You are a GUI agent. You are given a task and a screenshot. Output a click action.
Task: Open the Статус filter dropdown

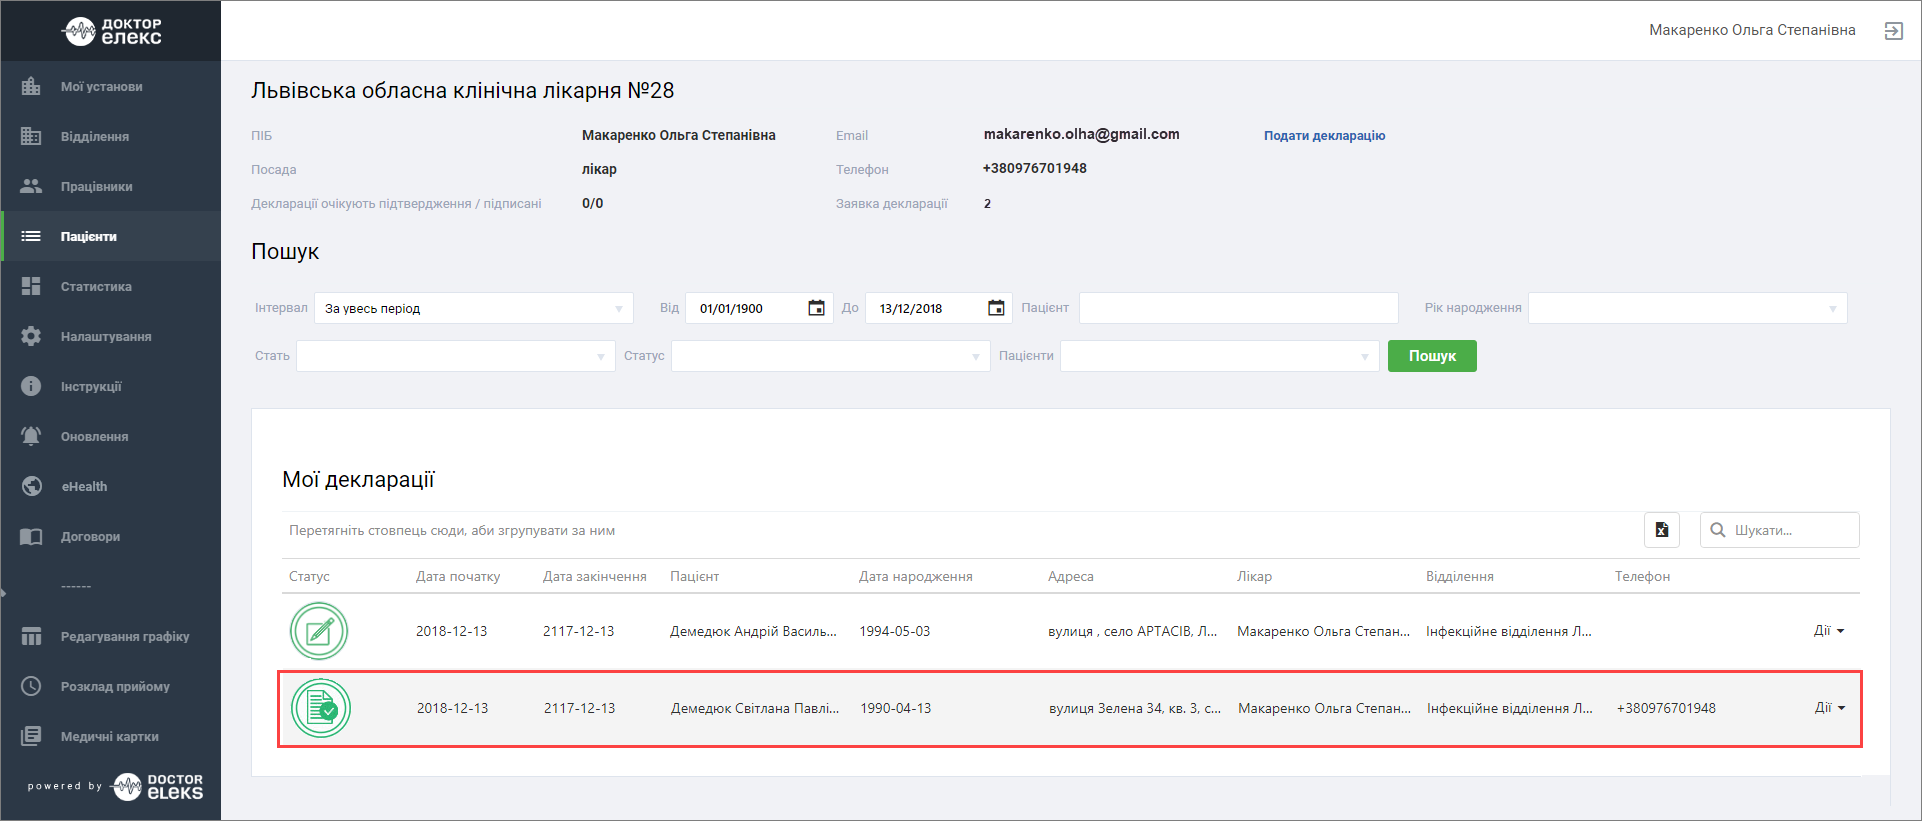pos(831,356)
